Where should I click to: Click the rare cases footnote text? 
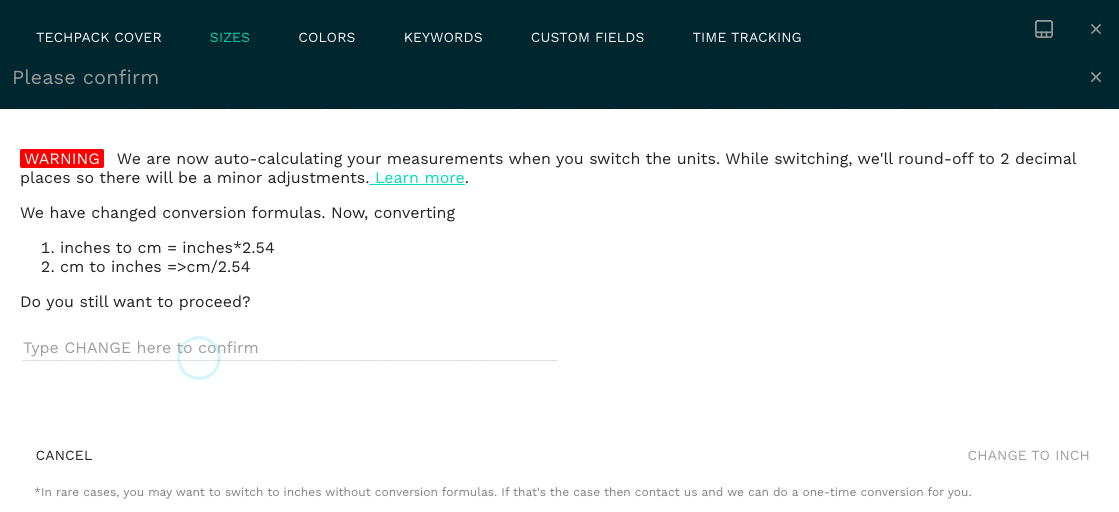(503, 492)
